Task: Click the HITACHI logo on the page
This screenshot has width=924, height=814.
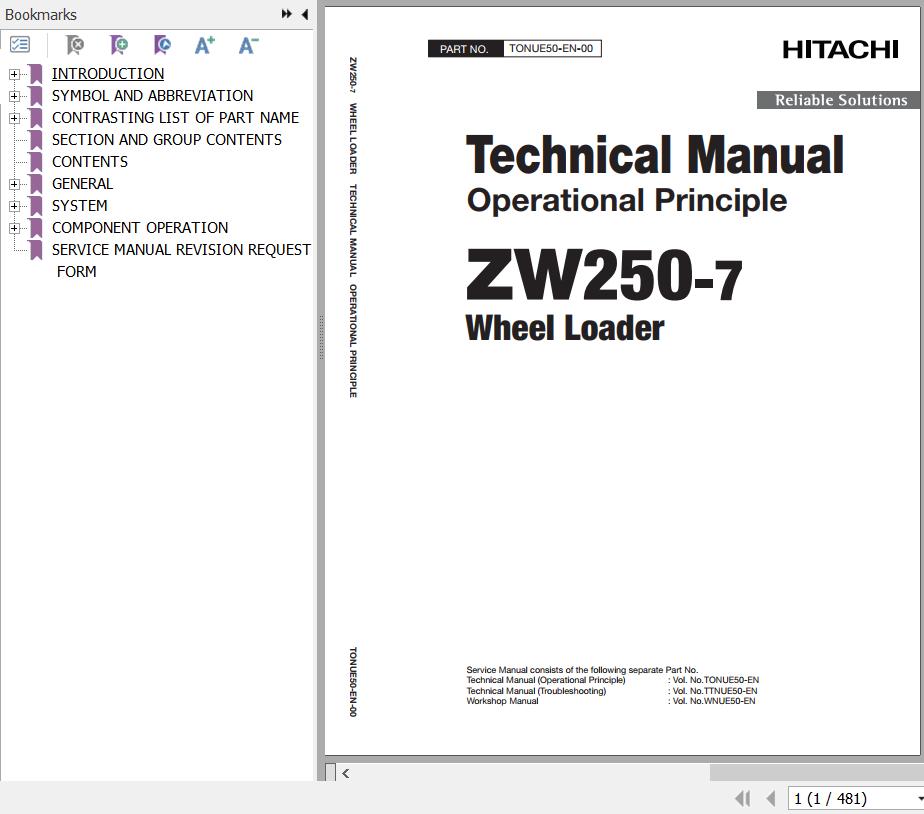Action: [840, 50]
